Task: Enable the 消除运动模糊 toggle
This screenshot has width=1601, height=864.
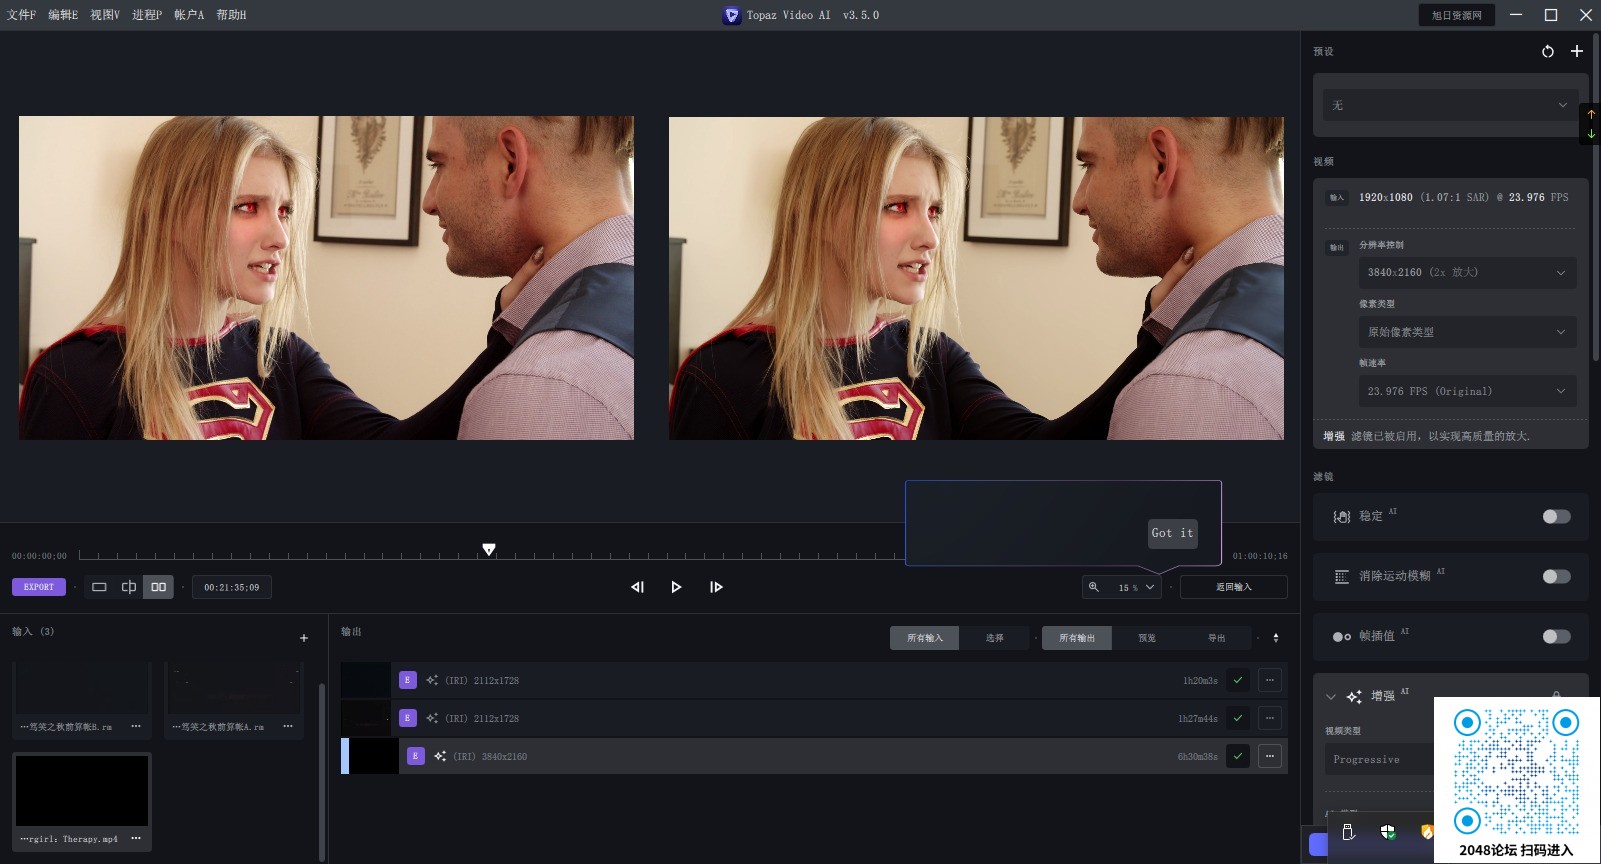Action: pos(1556,576)
